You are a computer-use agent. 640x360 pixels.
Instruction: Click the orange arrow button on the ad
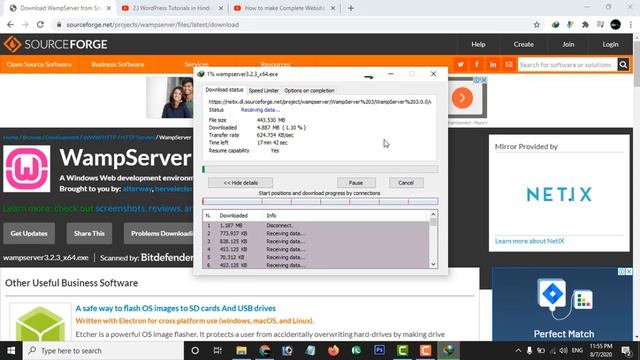tap(462, 98)
